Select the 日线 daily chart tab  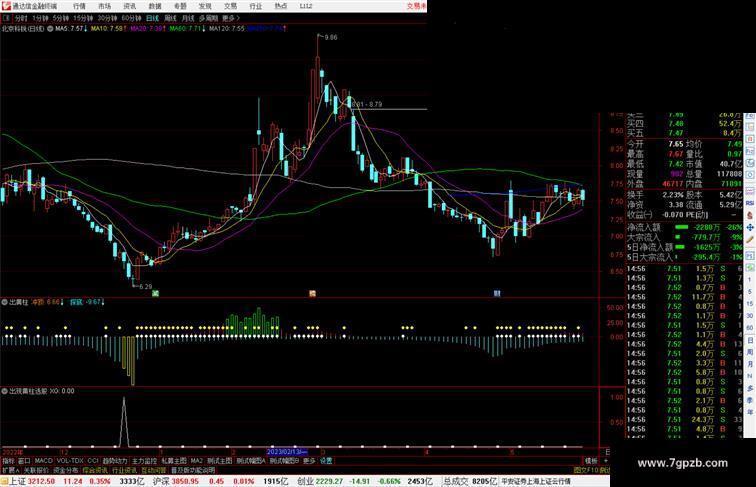coord(152,18)
